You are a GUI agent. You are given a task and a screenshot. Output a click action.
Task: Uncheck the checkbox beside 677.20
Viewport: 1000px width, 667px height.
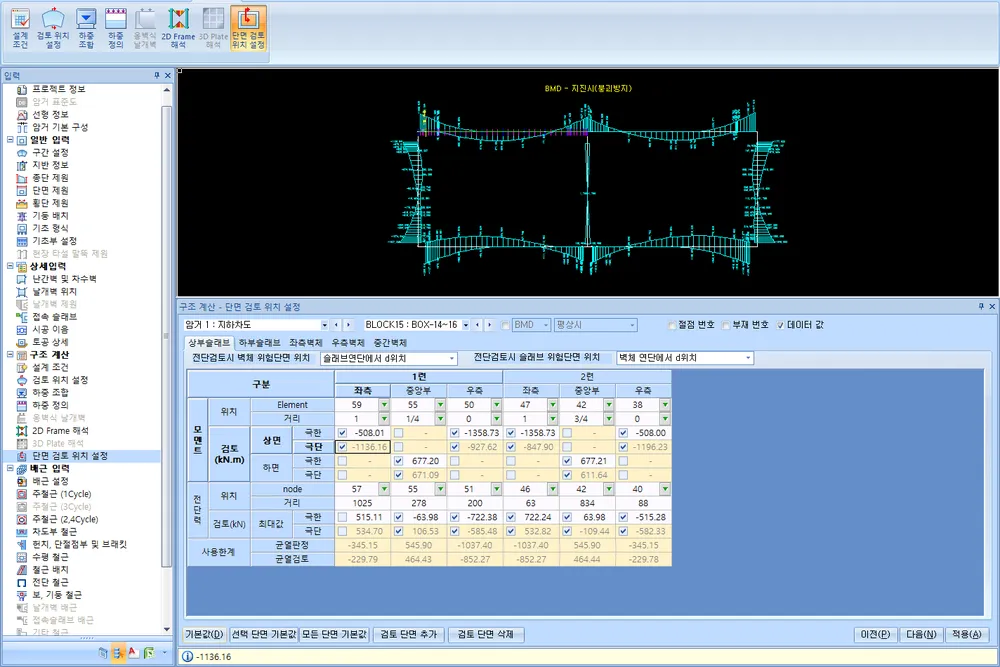[399, 461]
